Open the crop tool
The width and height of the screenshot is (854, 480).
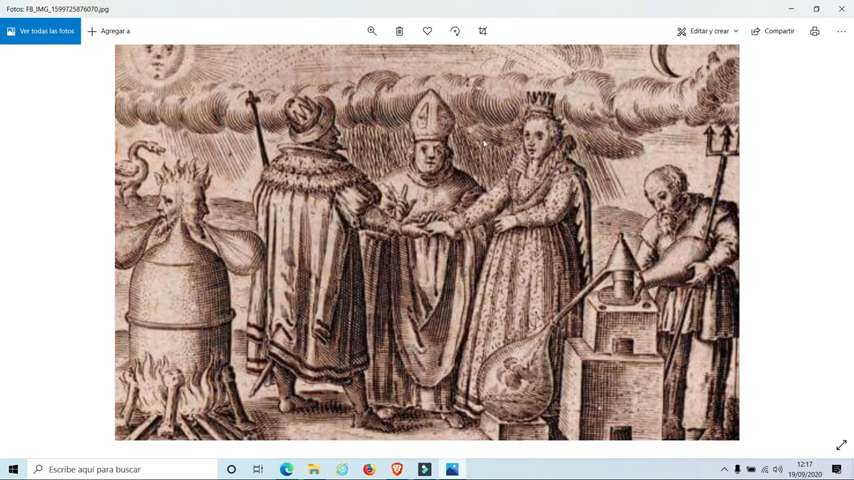coord(483,31)
